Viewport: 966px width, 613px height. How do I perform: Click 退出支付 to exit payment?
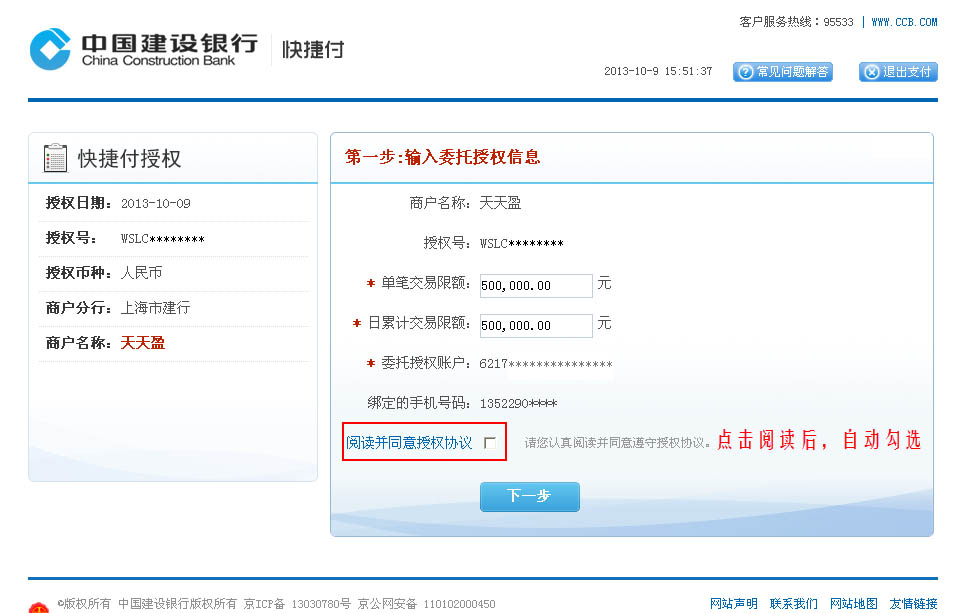[x=898, y=71]
